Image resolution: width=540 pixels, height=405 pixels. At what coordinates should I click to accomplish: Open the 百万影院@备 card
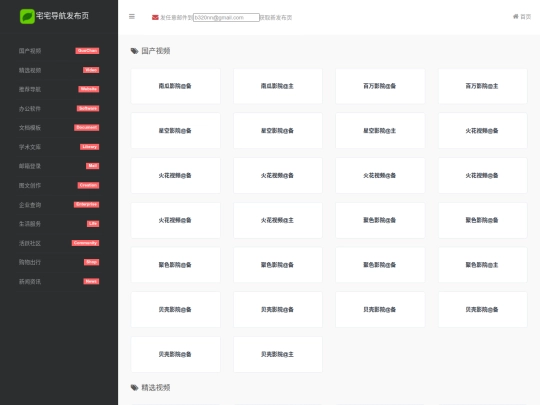point(380,86)
